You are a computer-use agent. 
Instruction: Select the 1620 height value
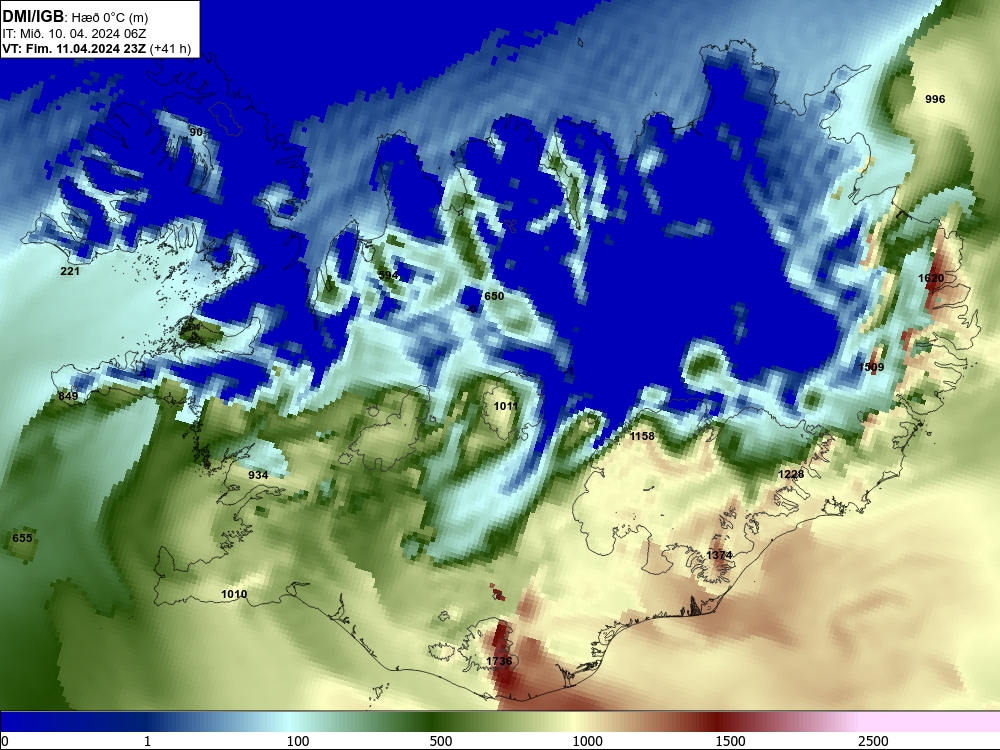point(931,278)
